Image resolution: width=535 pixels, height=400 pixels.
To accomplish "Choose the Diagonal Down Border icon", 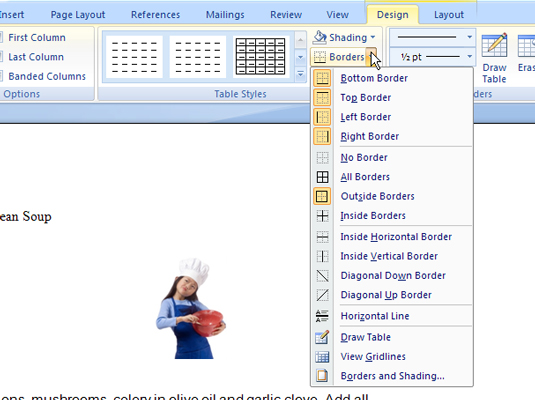I will point(322,275).
